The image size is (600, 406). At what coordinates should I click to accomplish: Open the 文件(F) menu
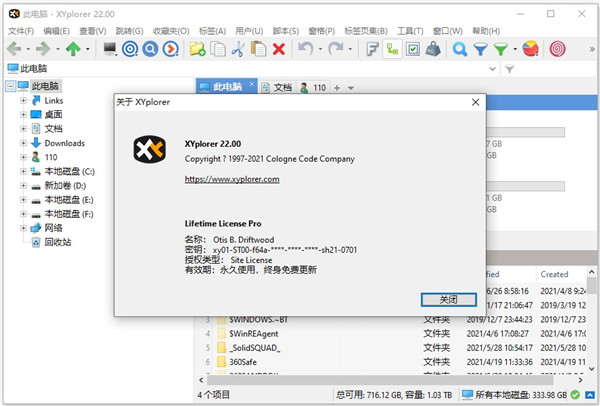[21, 31]
